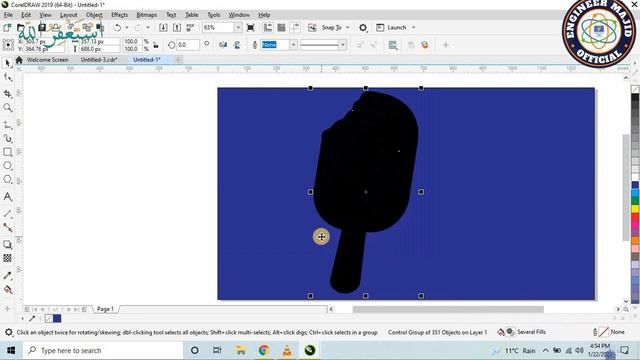Create a new document from toolbar
640x360 pixels.
coord(7,27)
